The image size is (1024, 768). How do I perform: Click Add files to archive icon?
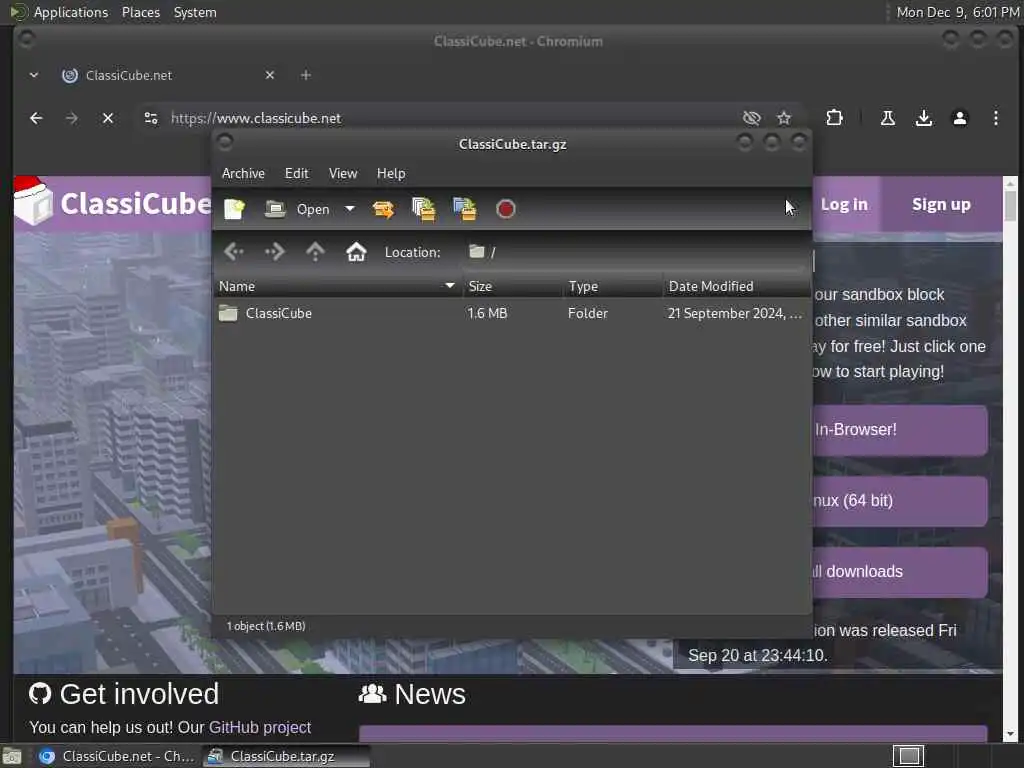coord(424,209)
